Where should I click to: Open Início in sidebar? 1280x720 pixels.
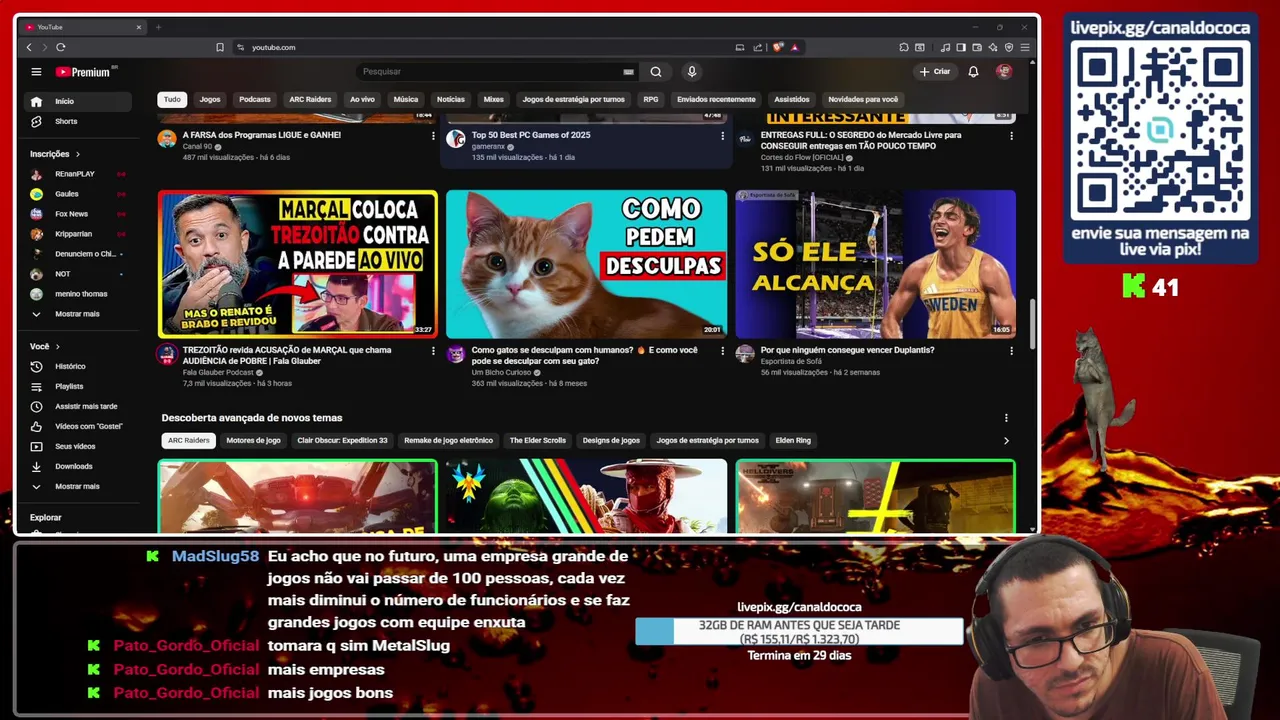point(78,101)
